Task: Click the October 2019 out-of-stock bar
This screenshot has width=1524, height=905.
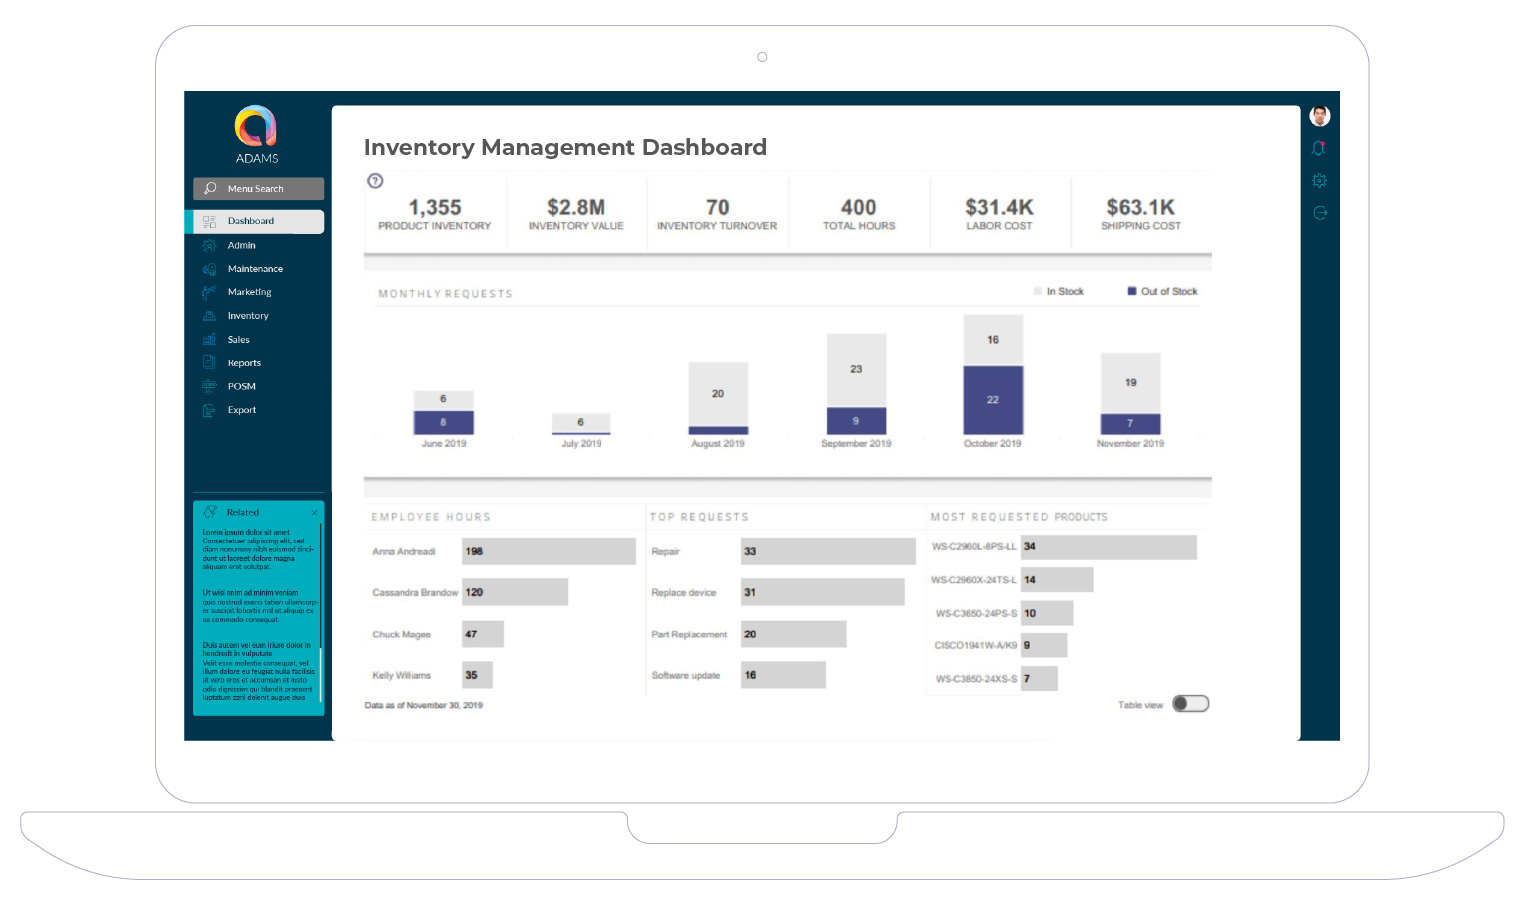Action: click(992, 400)
